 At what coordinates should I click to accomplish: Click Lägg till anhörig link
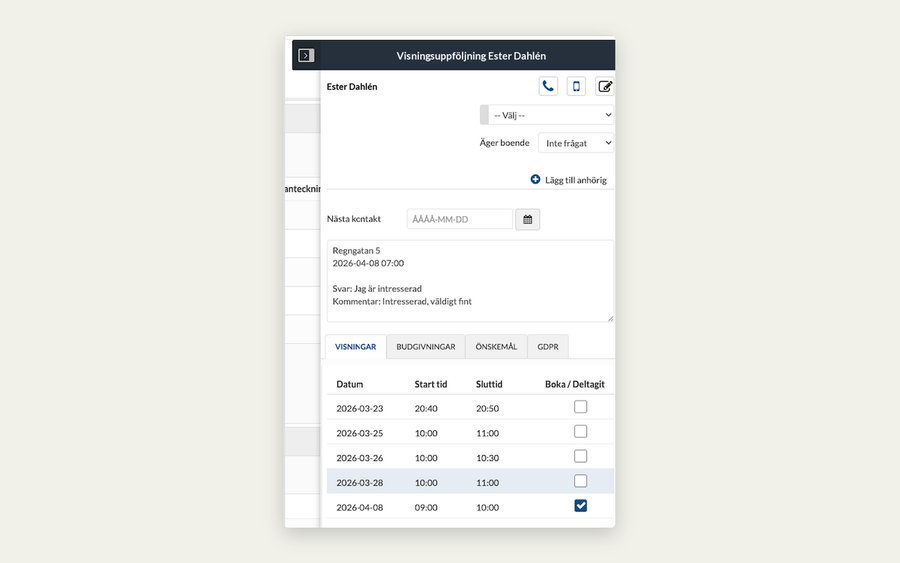click(x=576, y=180)
